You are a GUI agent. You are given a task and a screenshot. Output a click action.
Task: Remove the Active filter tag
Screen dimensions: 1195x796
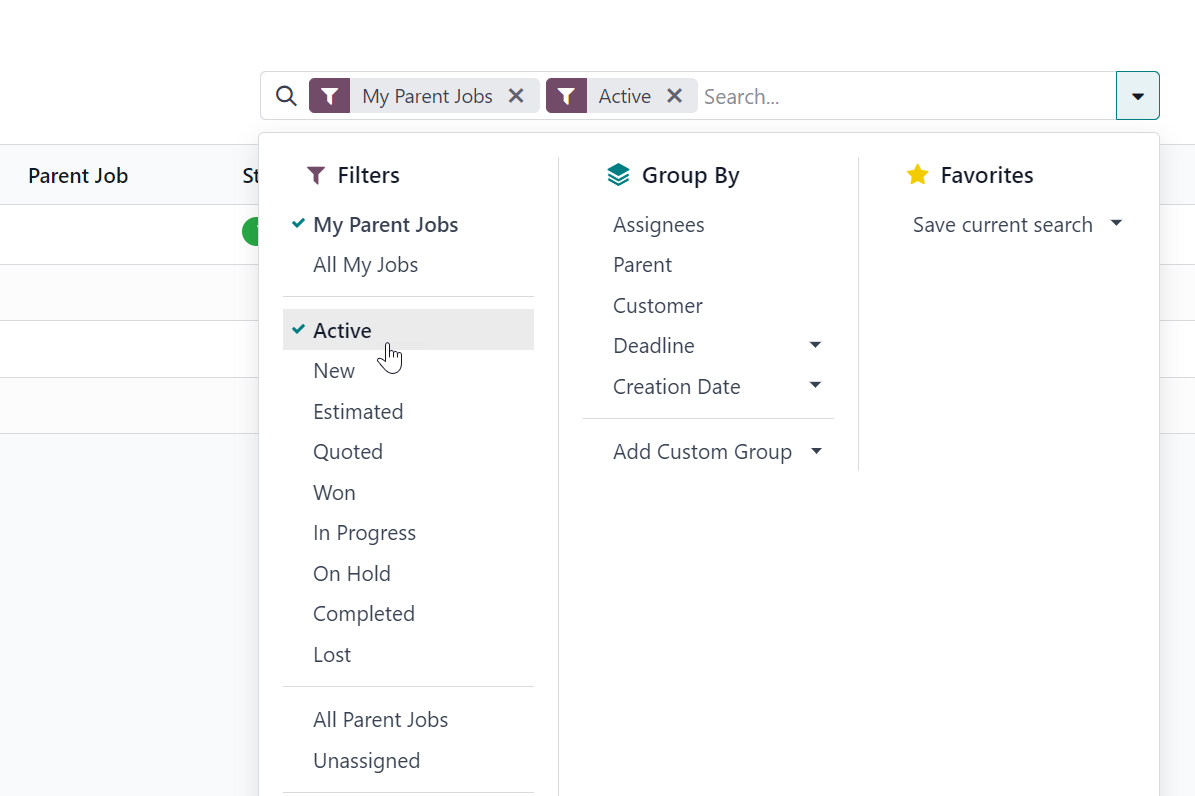point(675,96)
